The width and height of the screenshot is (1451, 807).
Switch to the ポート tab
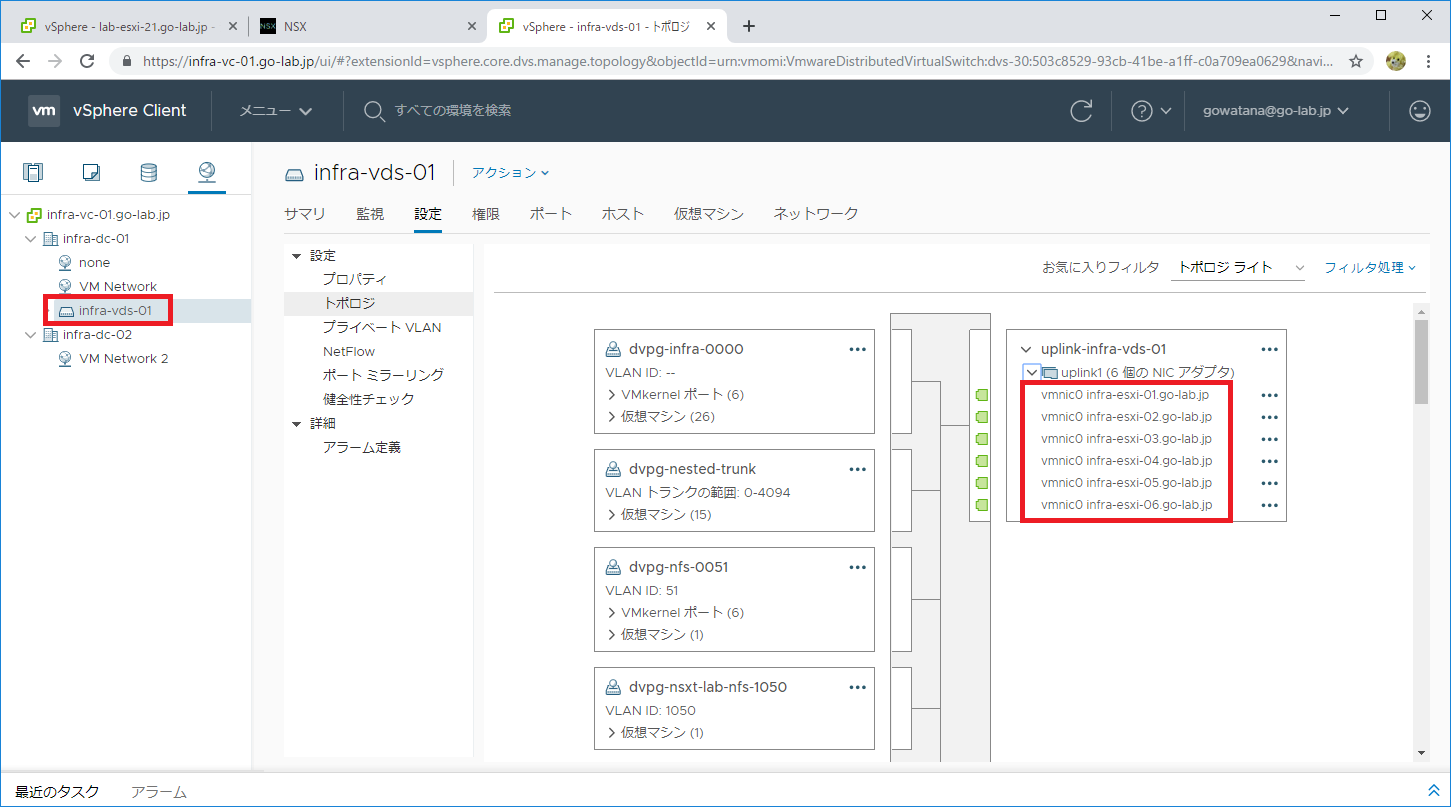coord(551,214)
